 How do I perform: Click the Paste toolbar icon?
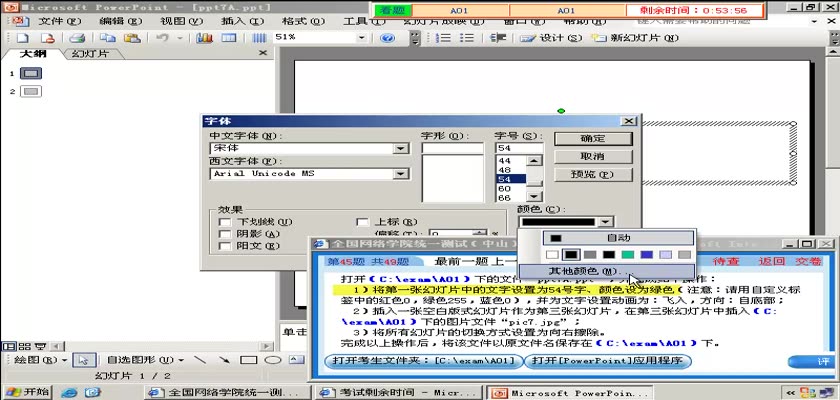tap(132, 38)
